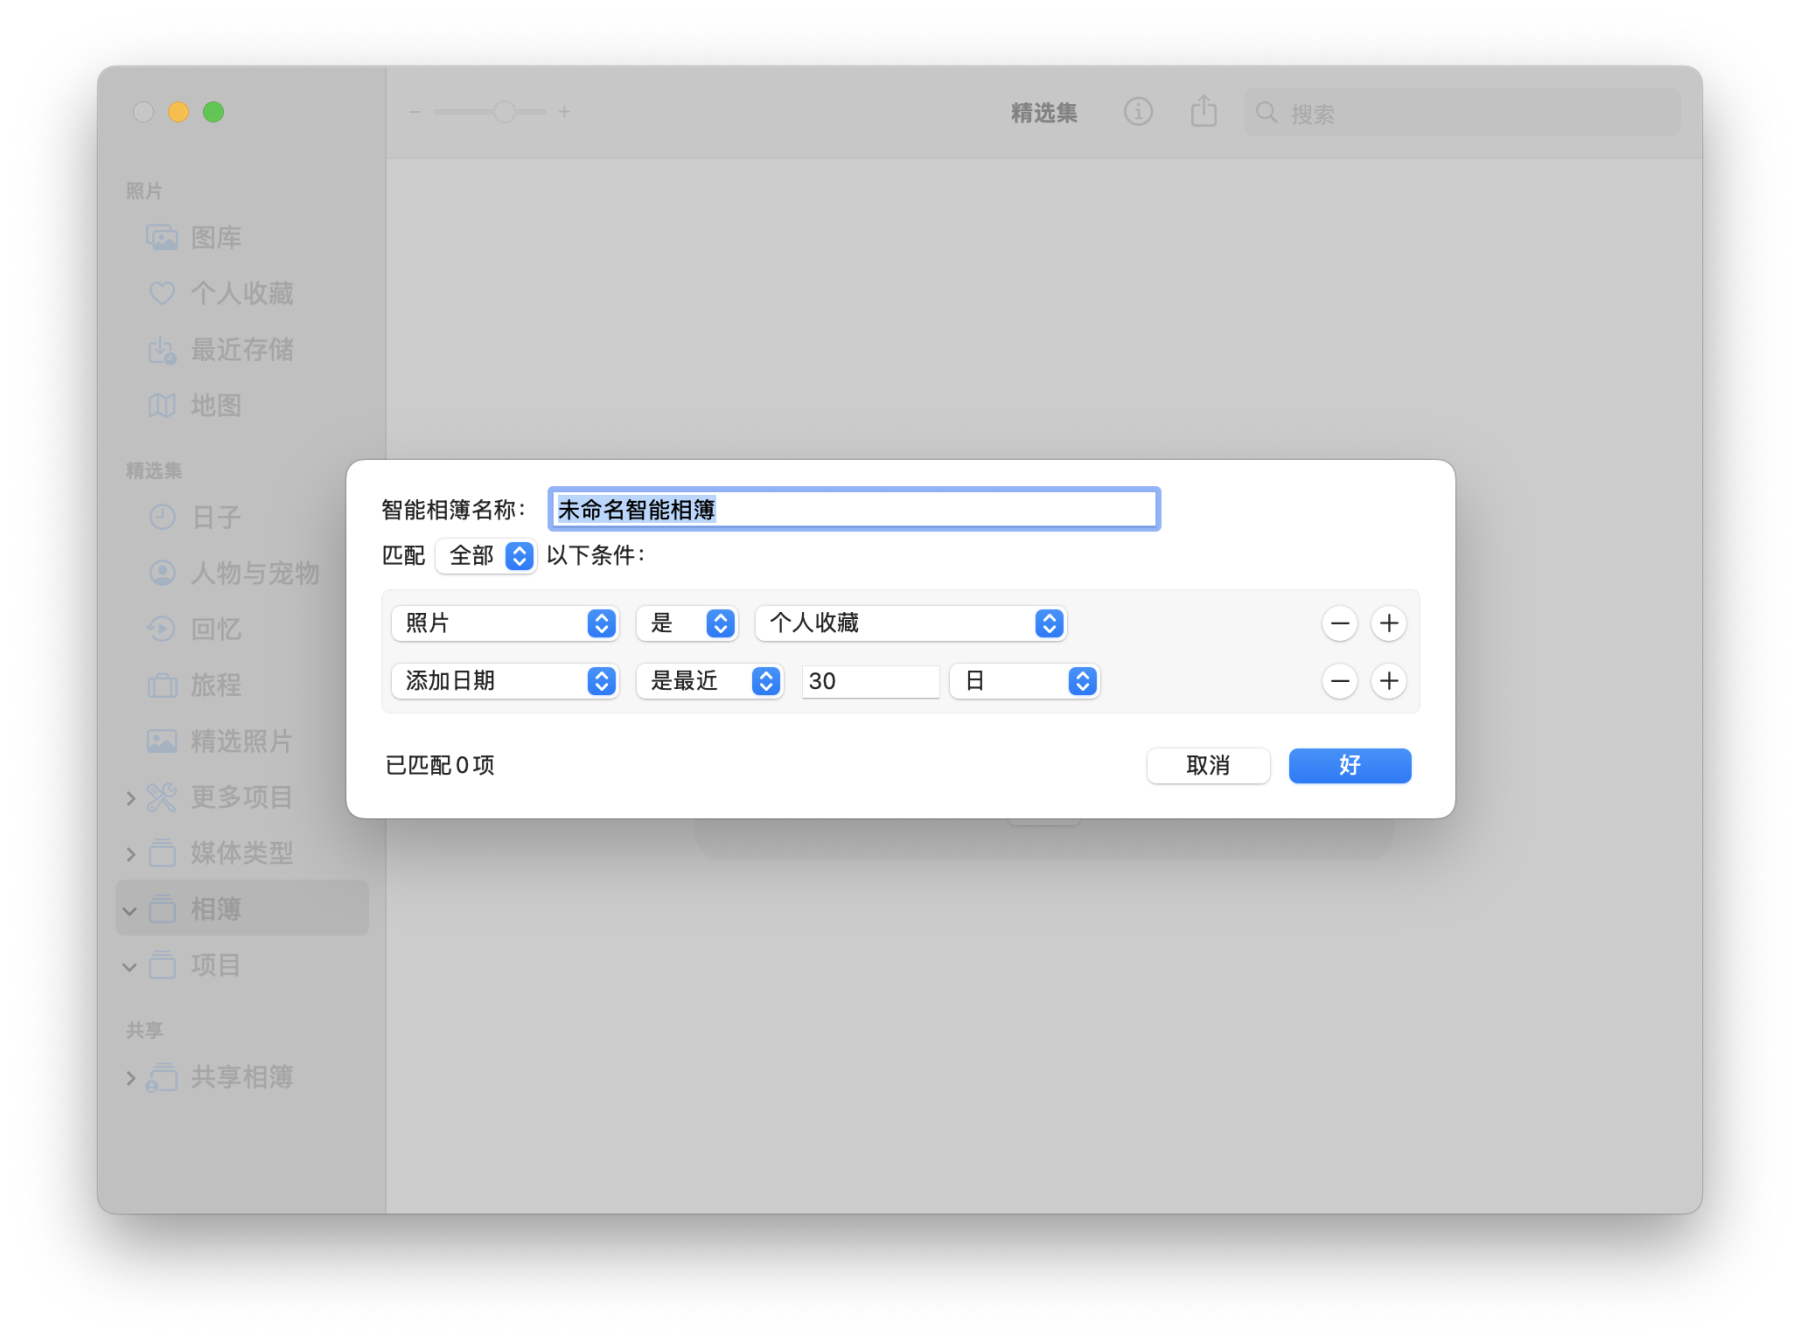Open the 图库 library icon in sidebar
The width and height of the screenshot is (1800, 1343).
pos(162,237)
